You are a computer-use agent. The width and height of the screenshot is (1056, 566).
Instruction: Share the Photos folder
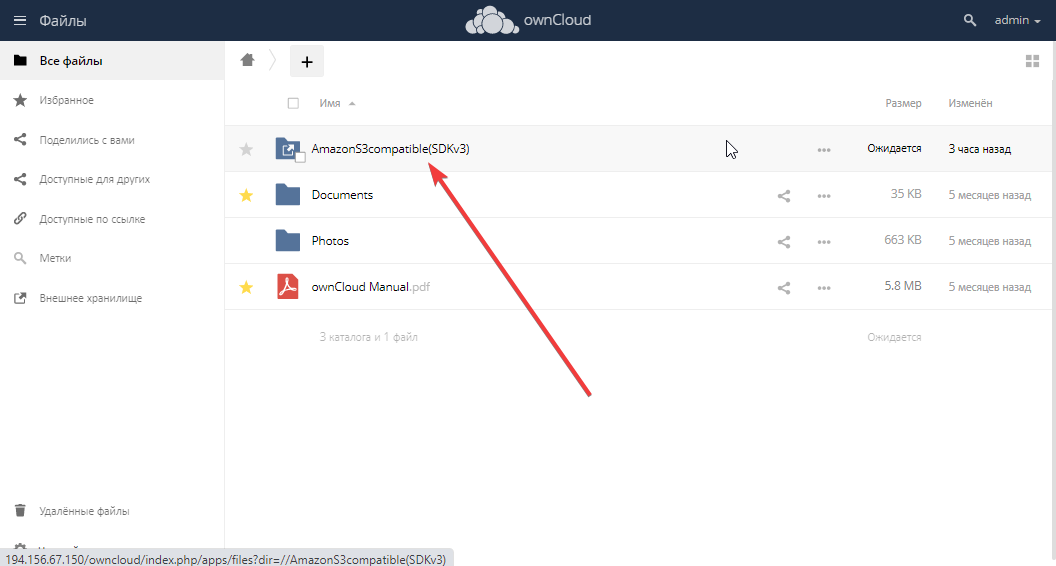tap(784, 242)
